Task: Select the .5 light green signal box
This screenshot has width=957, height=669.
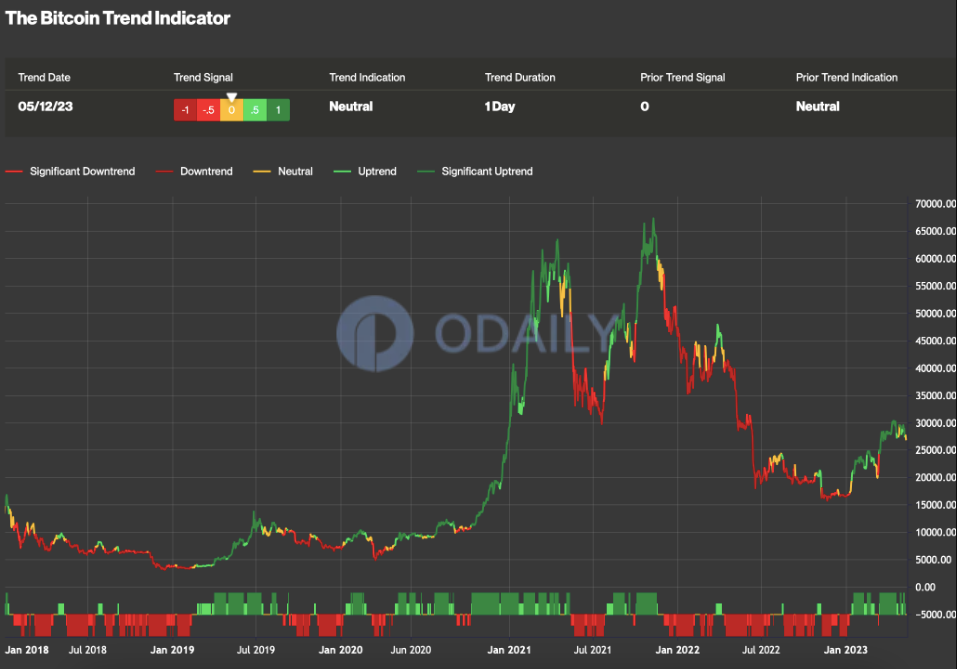Action: (254, 110)
